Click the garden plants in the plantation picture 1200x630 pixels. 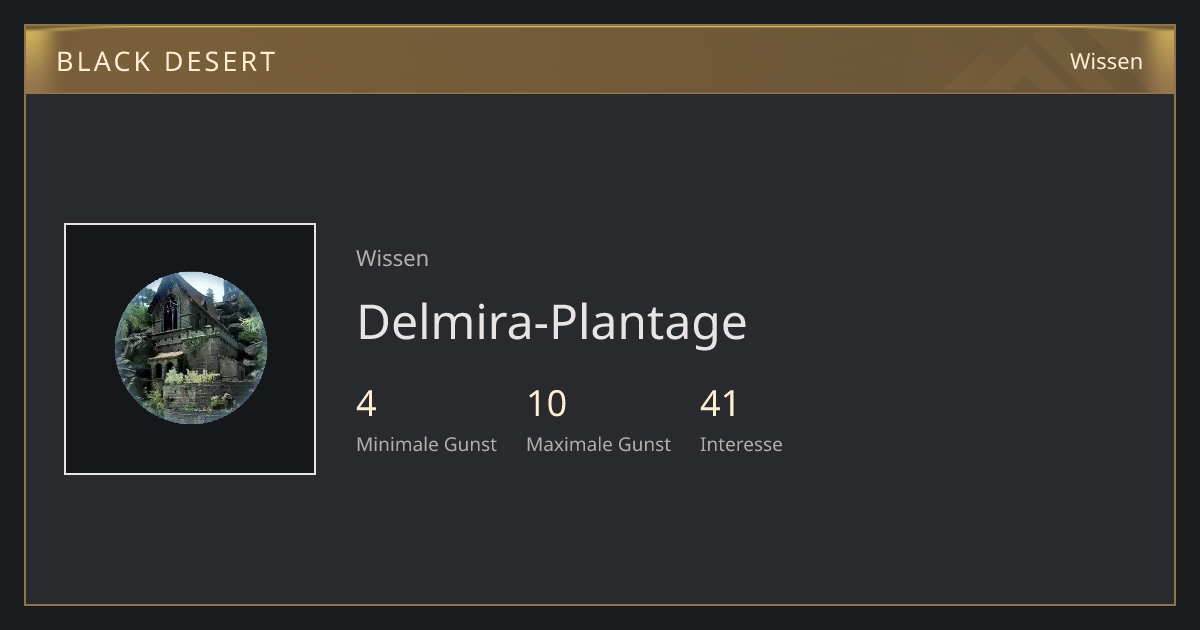tap(190, 377)
